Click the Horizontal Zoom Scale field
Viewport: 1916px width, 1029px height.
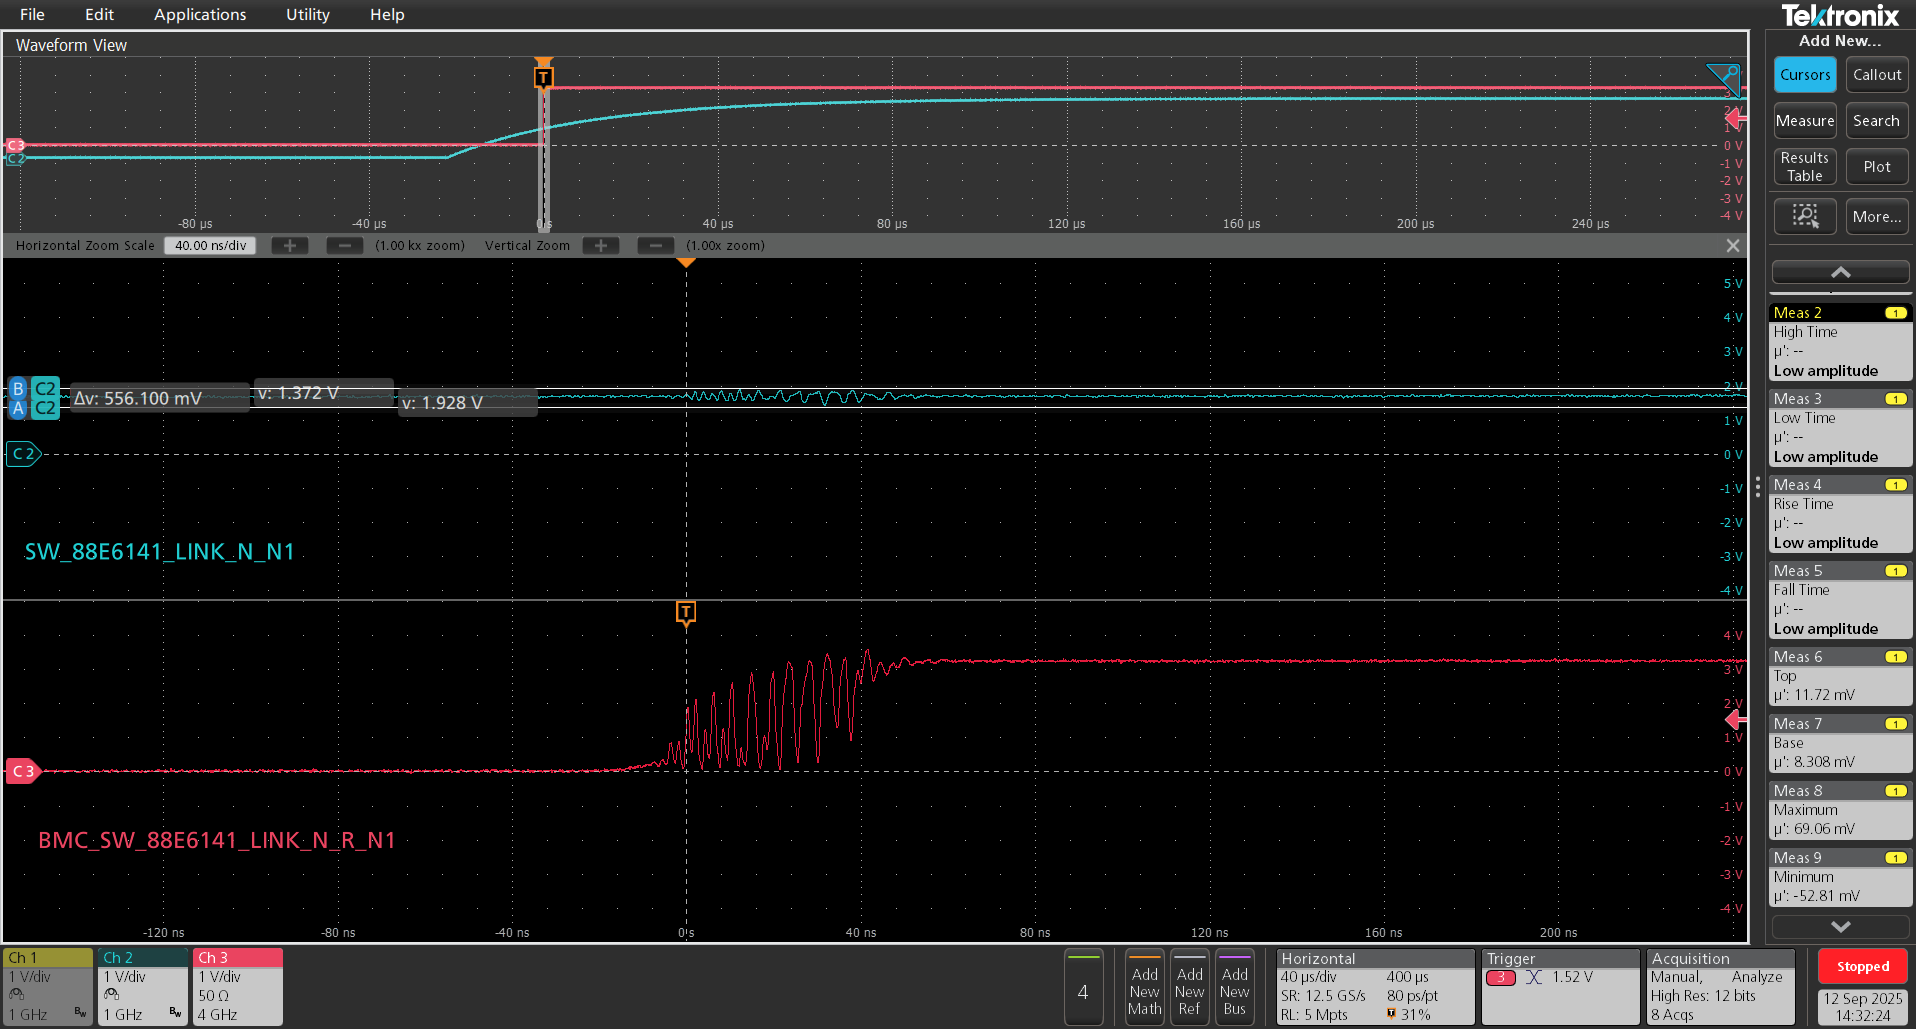(210, 246)
